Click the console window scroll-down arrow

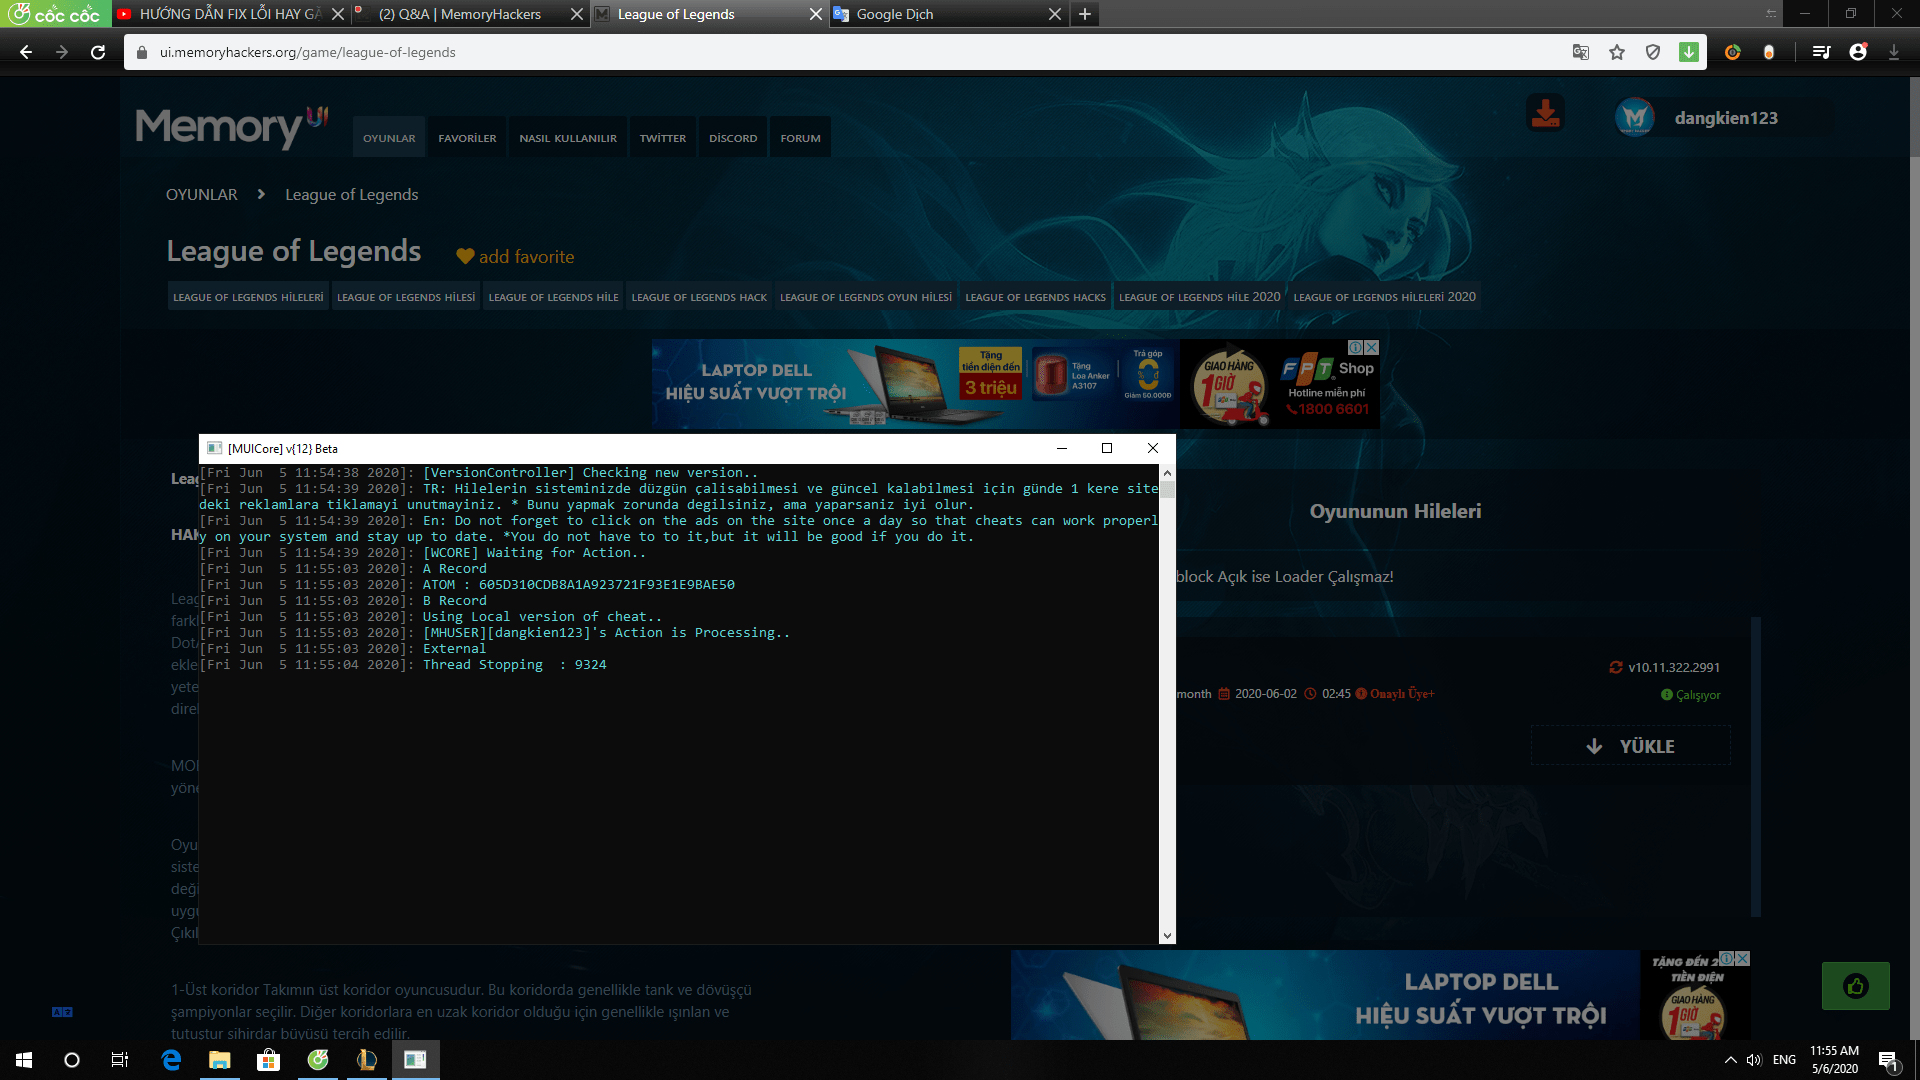[x=1167, y=936]
